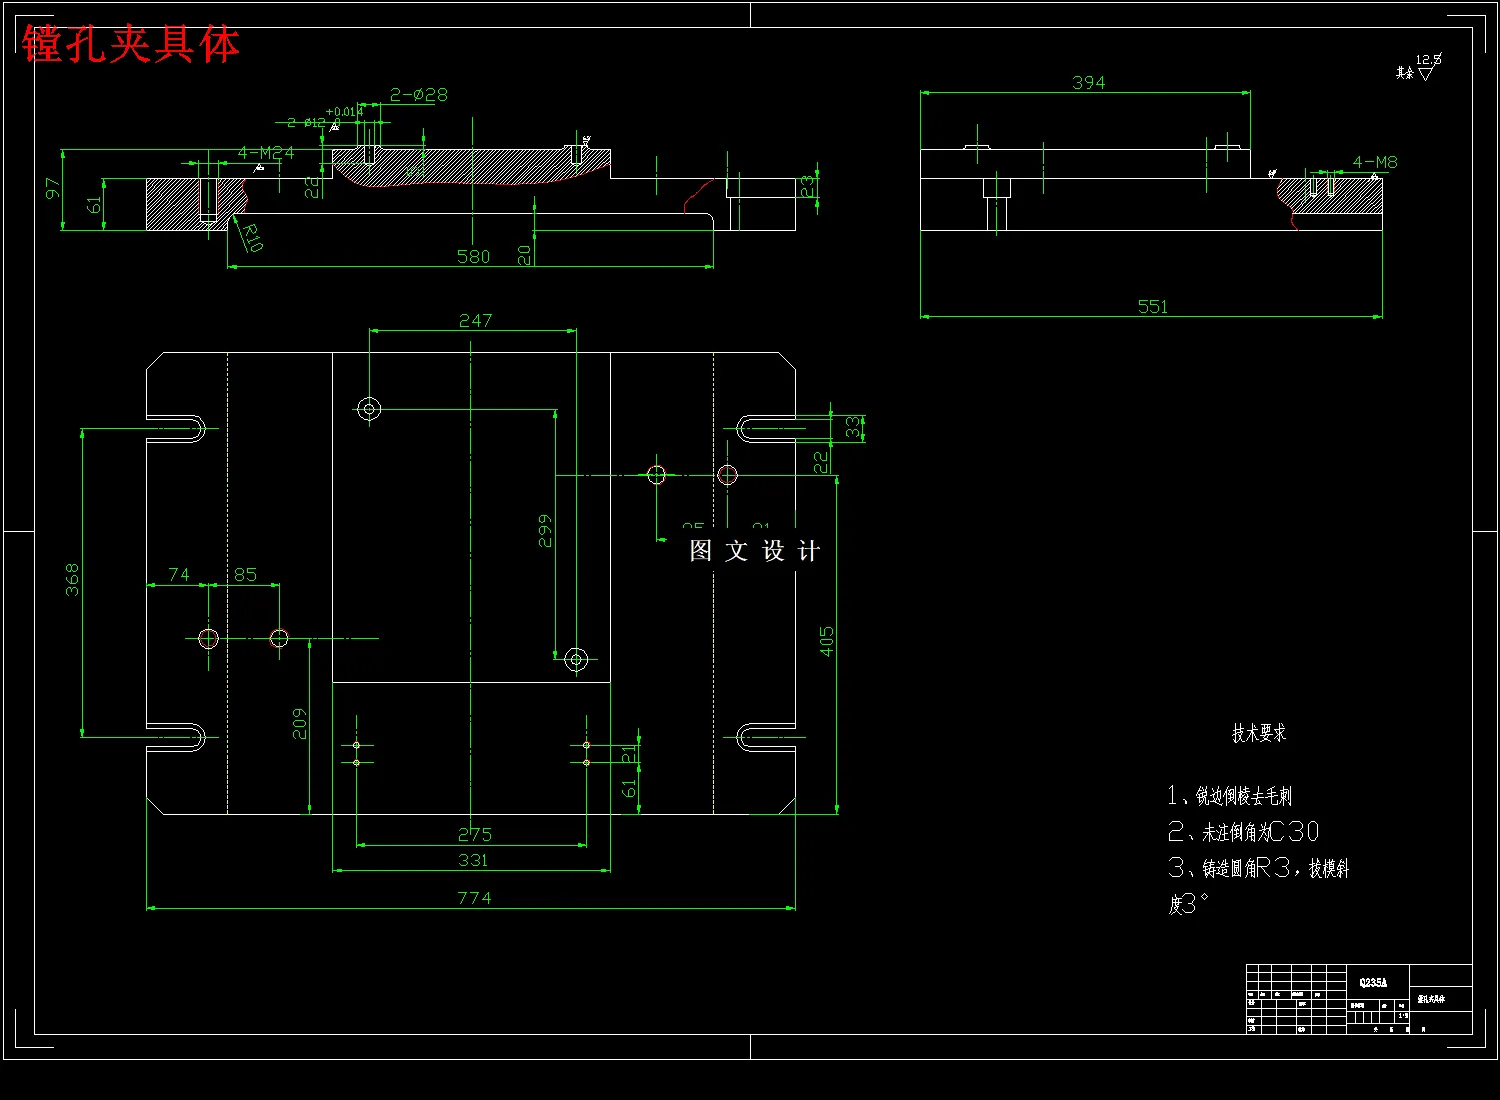
Task: Select the 551 overall length dimension
Action: (1152, 306)
